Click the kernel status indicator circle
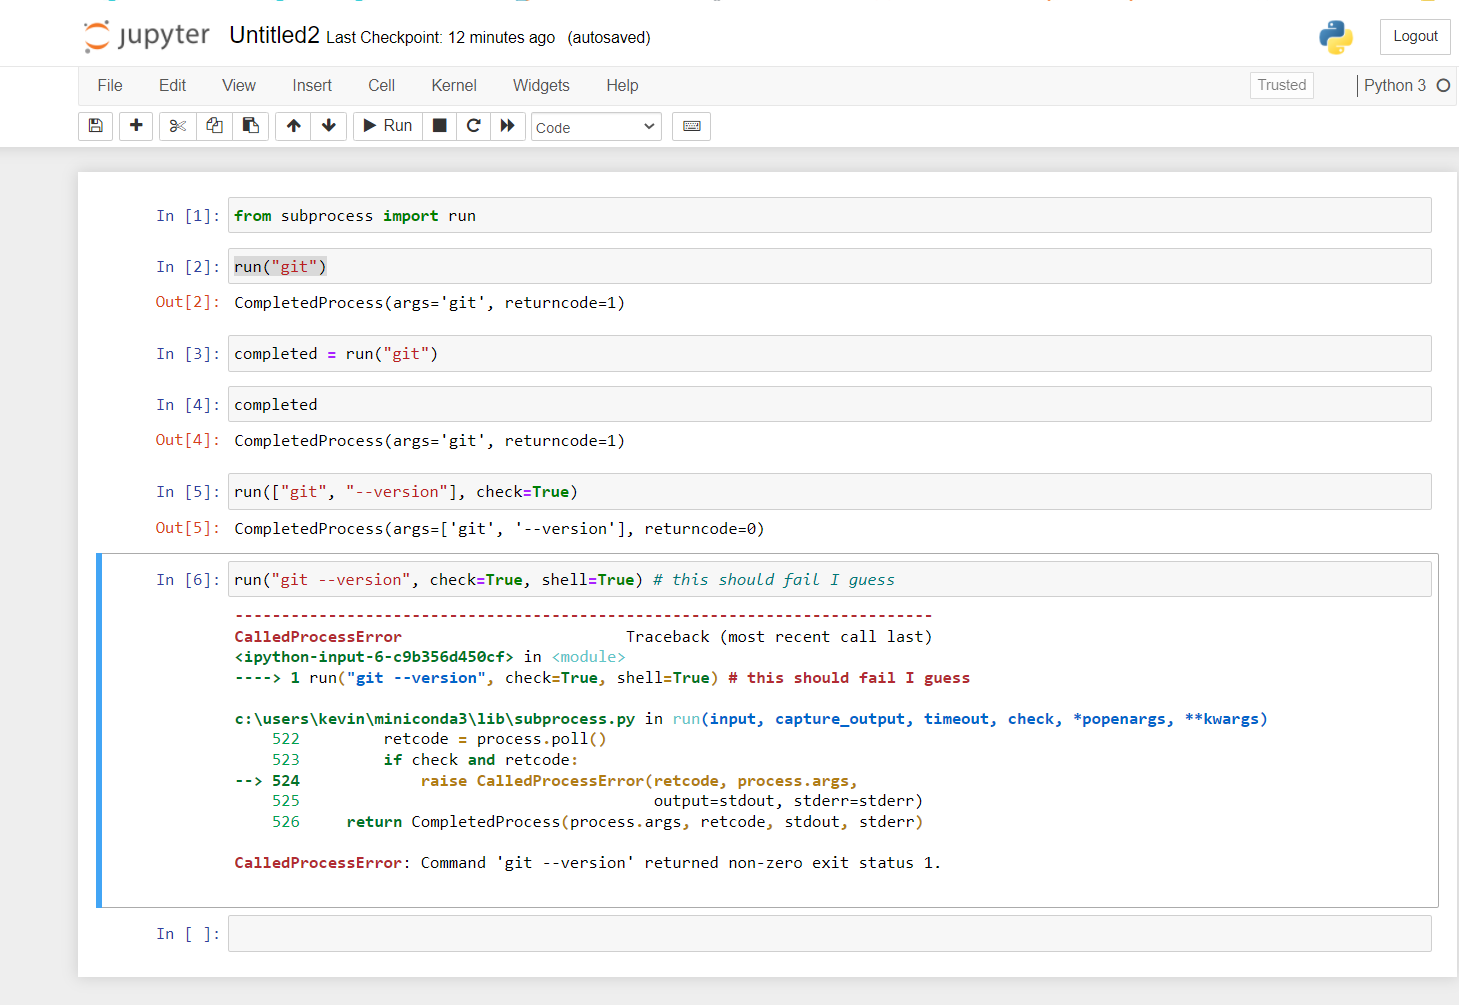Screen dimensions: 1459x1005 (x=1443, y=86)
